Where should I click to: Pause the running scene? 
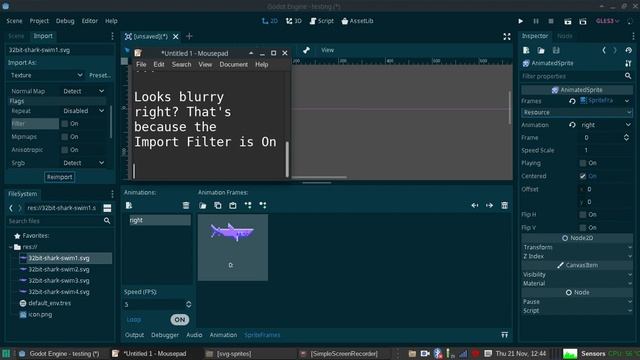coord(536,21)
